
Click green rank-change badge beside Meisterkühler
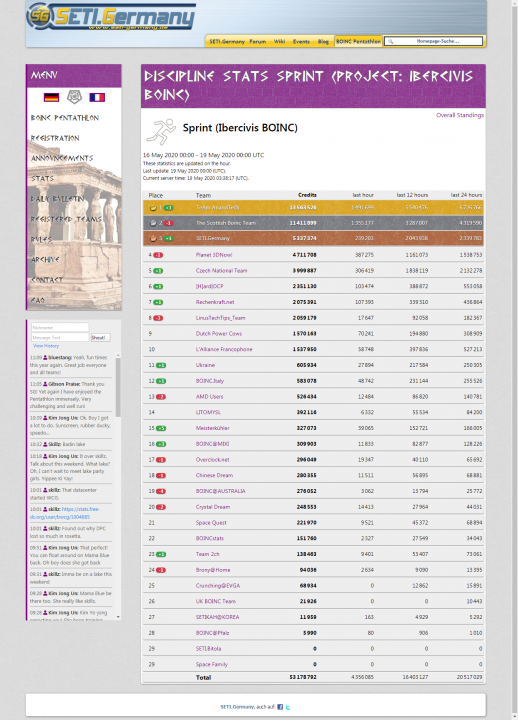(161, 428)
